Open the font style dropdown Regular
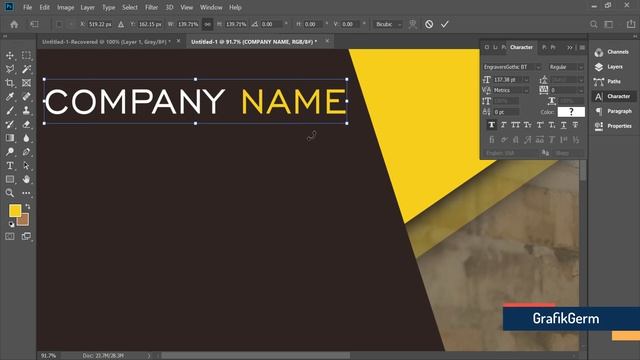This screenshot has height=360, width=640. coord(565,67)
